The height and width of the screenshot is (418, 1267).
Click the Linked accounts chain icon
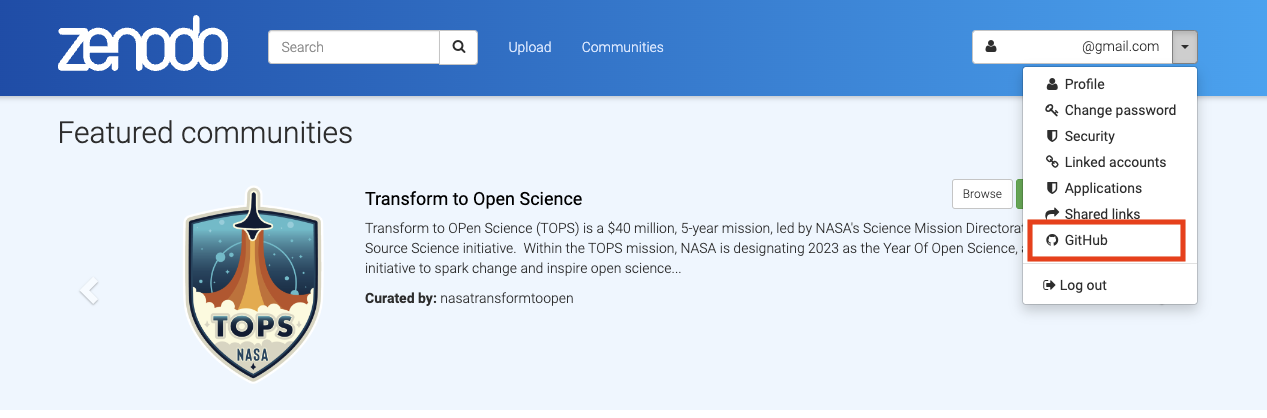point(1051,162)
